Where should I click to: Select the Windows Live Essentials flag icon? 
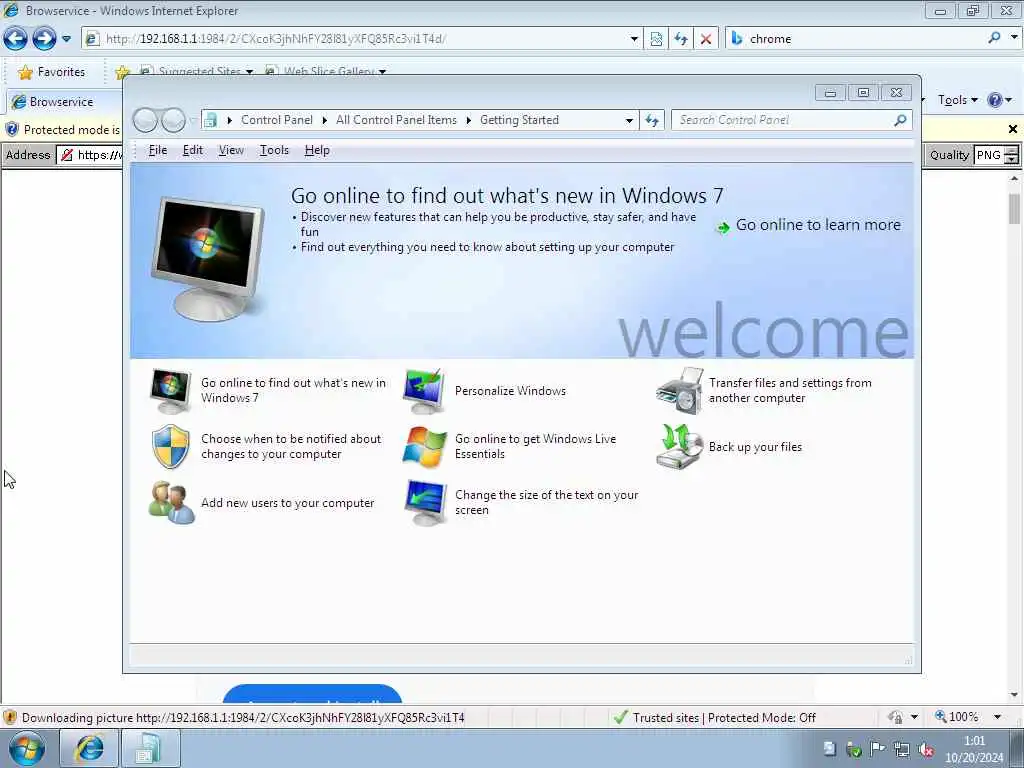(x=424, y=447)
